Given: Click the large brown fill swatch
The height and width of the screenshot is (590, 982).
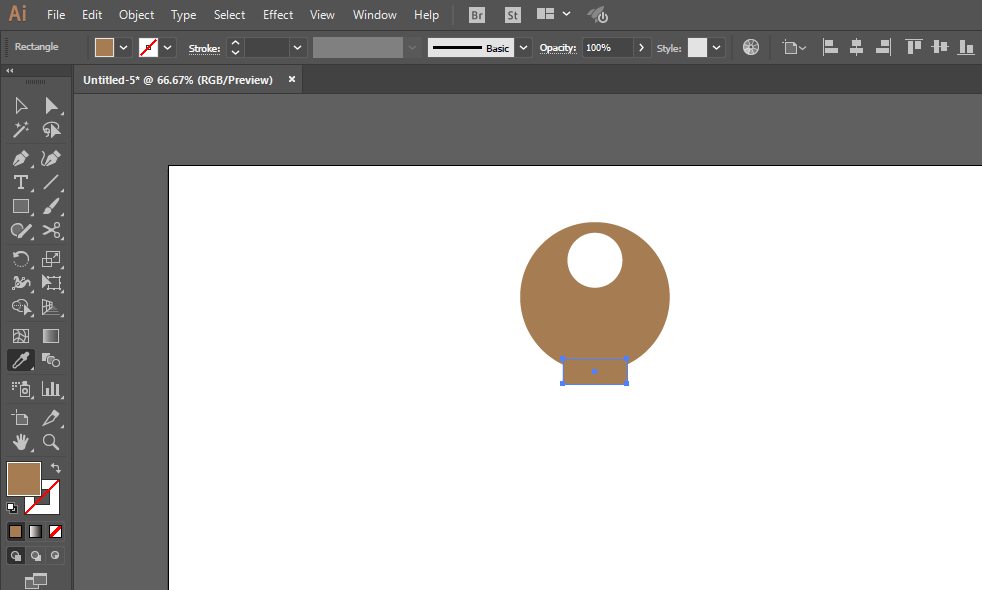Looking at the screenshot, I should [24, 479].
